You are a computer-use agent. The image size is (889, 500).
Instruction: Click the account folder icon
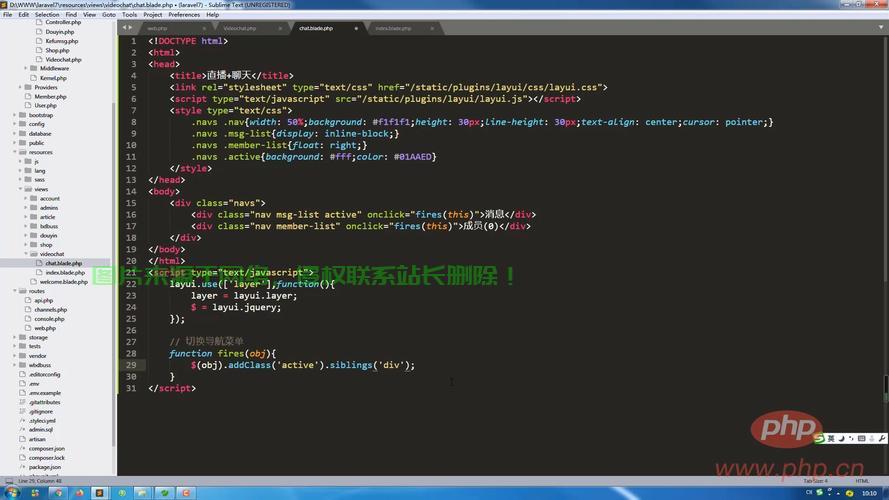pyautogui.click(x=33, y=198)
